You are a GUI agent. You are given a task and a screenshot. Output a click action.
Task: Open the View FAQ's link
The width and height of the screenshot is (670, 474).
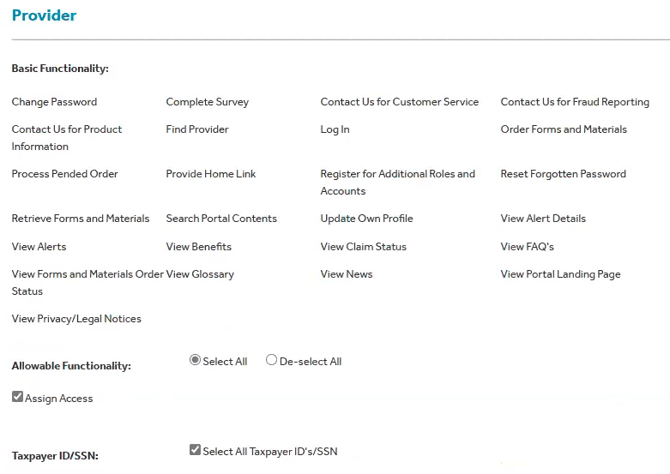(x=527, y=246)
